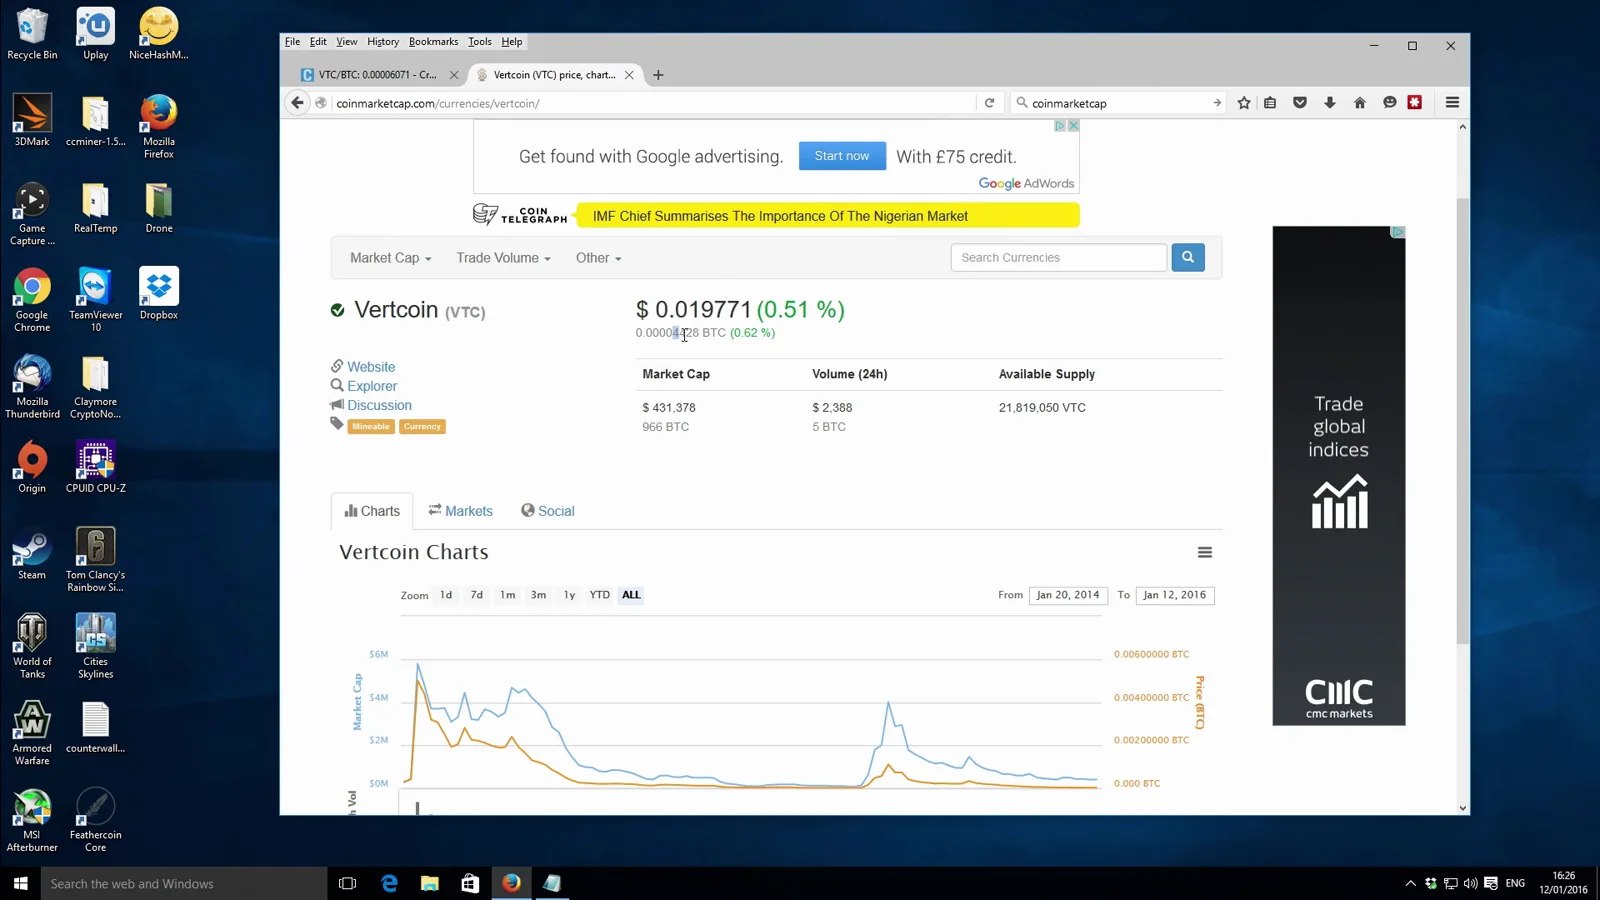Image resolution: width=1600 pixels, height=900 pixels.
Task: Expand the Other dropdown menu
Action: 598,258
